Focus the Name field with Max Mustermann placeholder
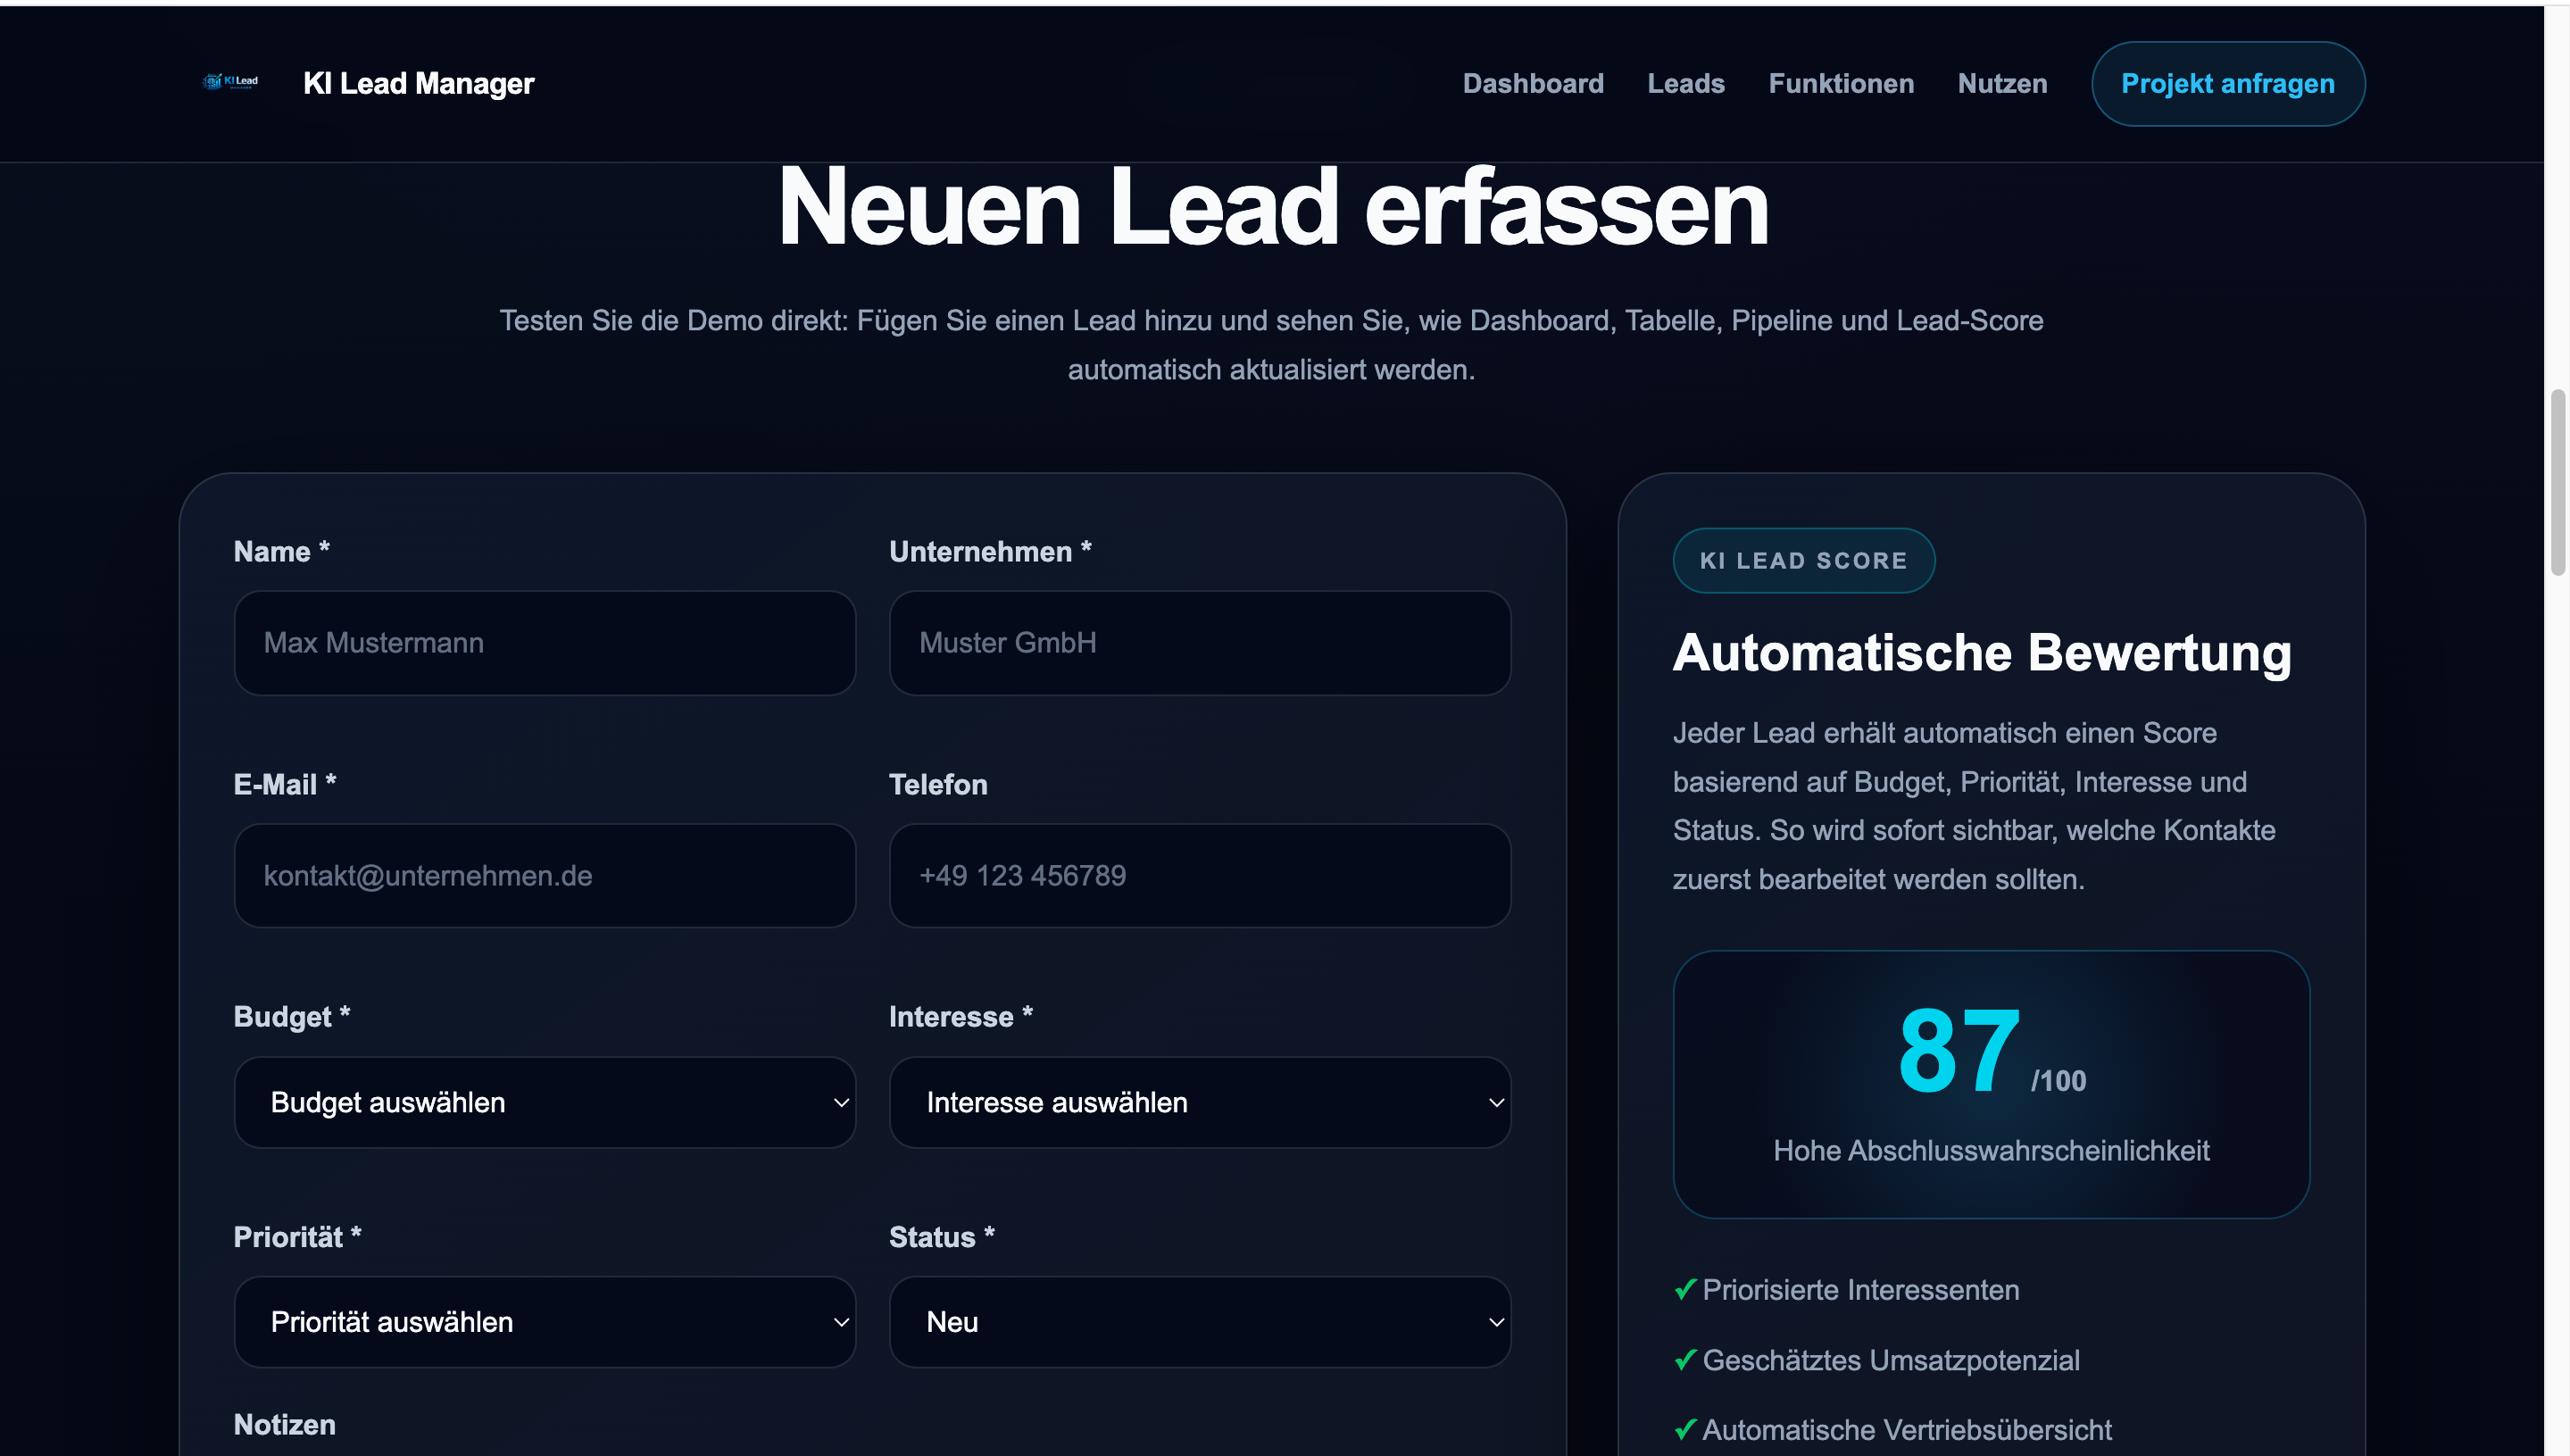 coord(545,643)
